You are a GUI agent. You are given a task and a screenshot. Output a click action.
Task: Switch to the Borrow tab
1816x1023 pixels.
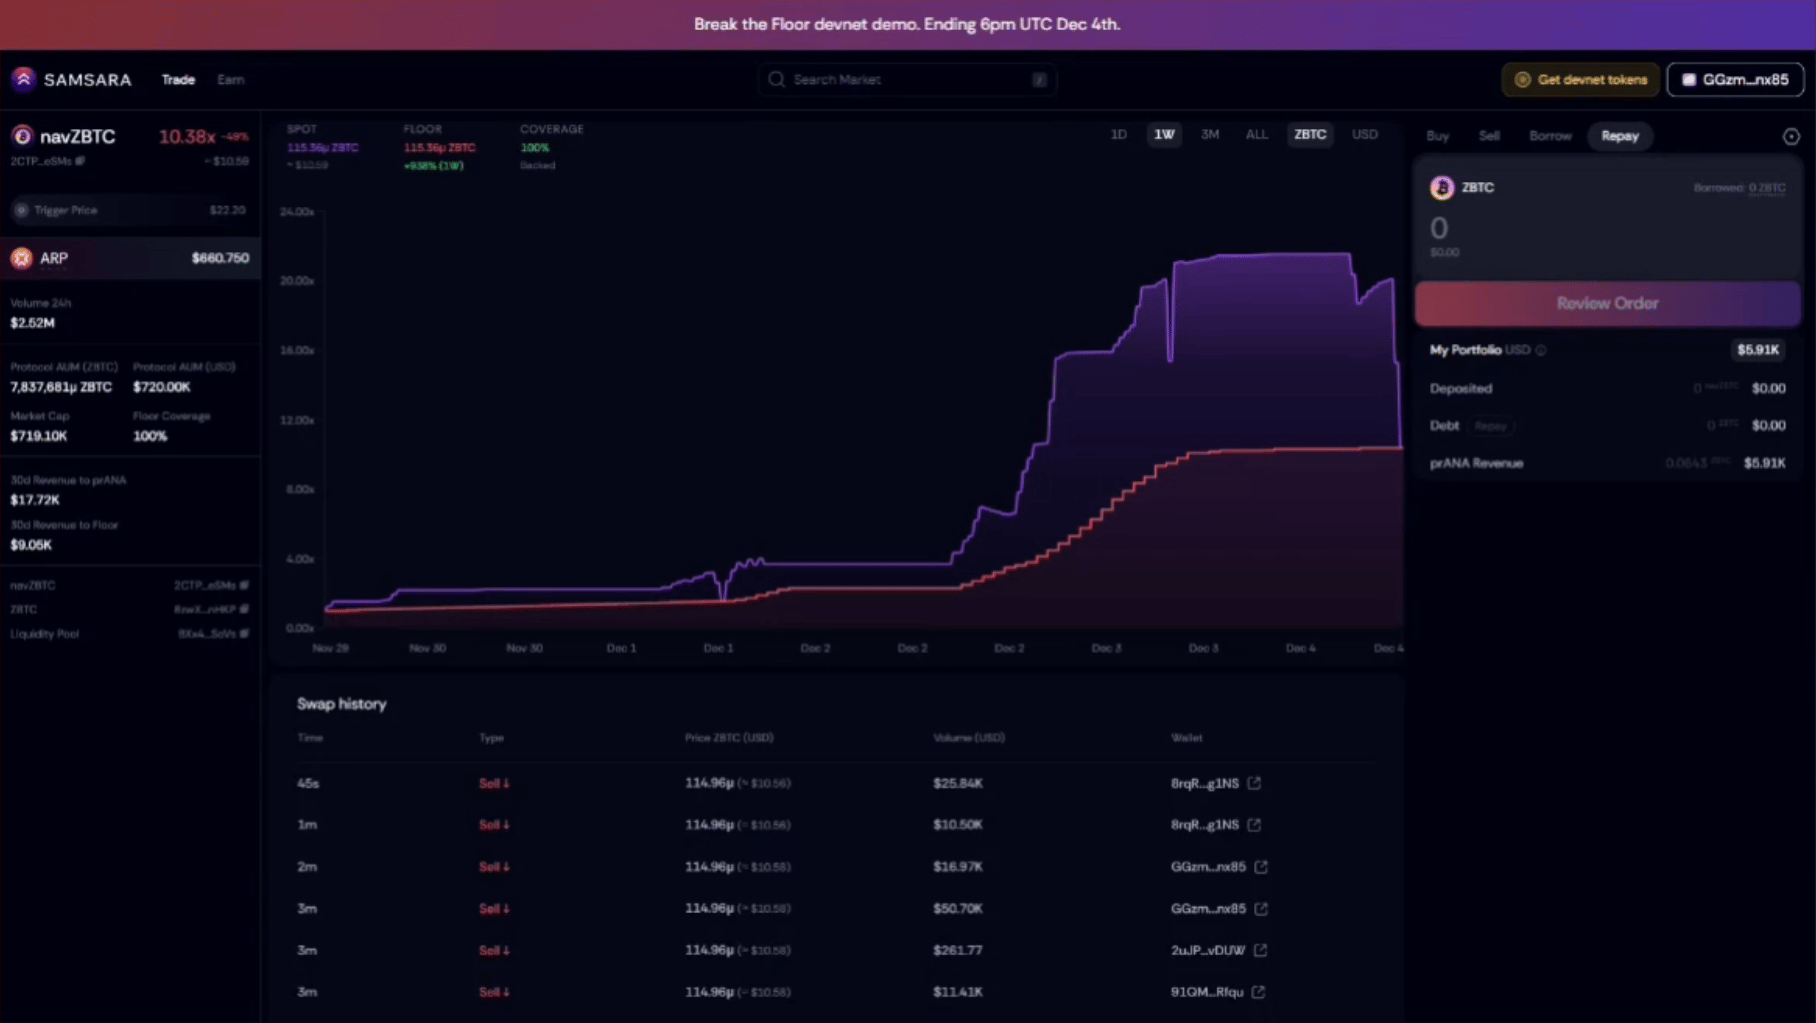(1550, 136)
